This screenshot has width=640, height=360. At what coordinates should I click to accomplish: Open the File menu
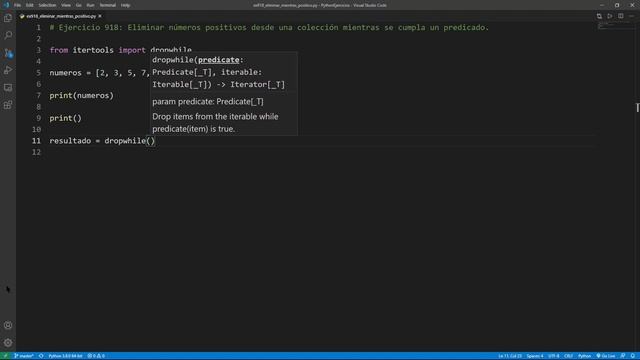coord(17,5)
